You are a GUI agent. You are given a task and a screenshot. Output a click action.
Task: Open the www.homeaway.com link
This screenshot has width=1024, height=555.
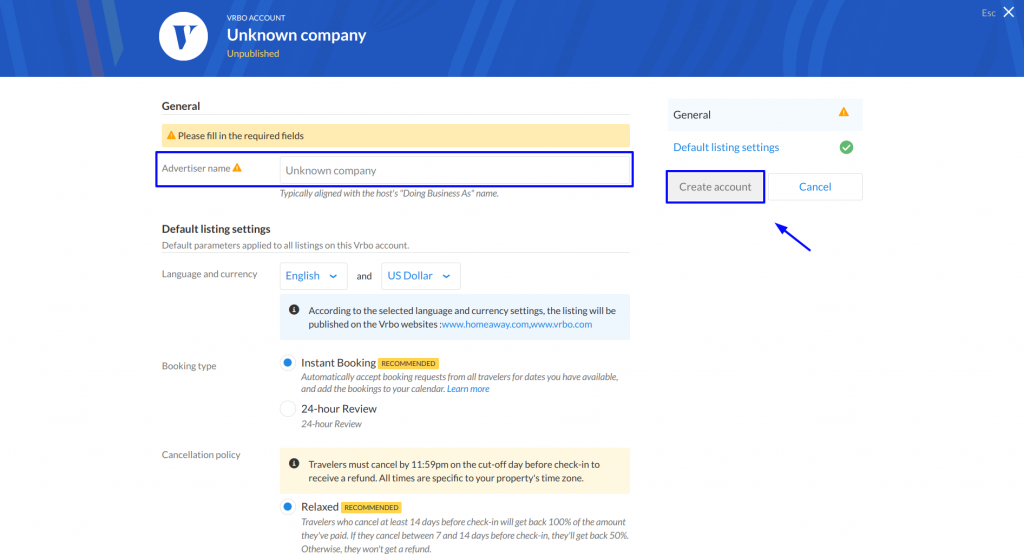(x=485, y=325)
